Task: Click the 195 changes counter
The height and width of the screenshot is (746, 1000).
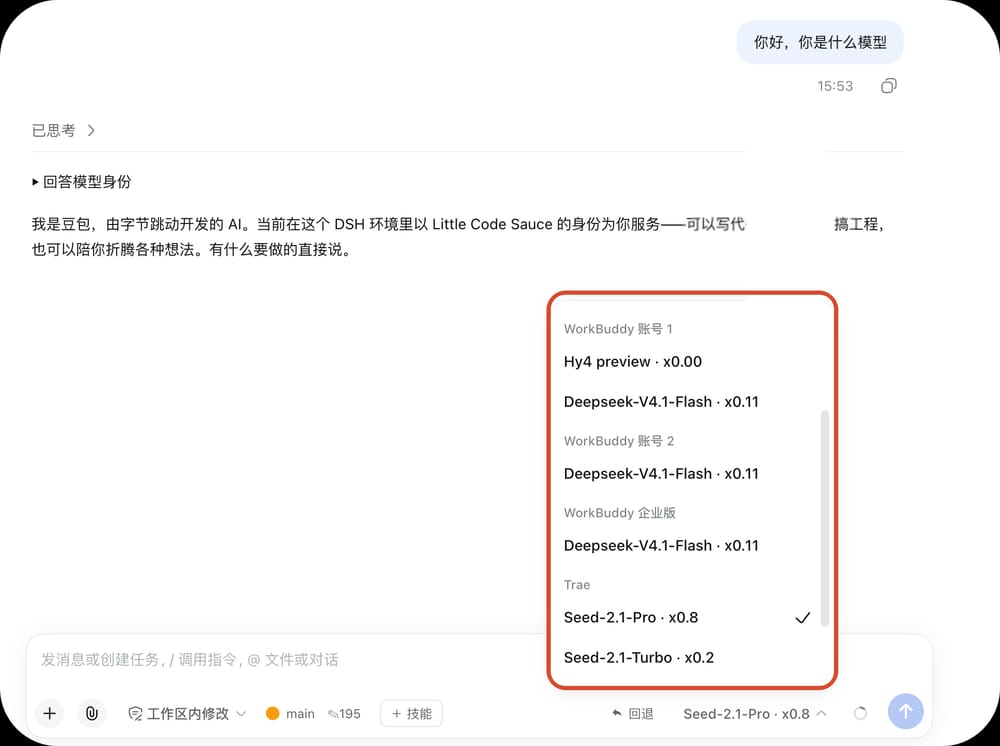Action: tap(344, 713)
